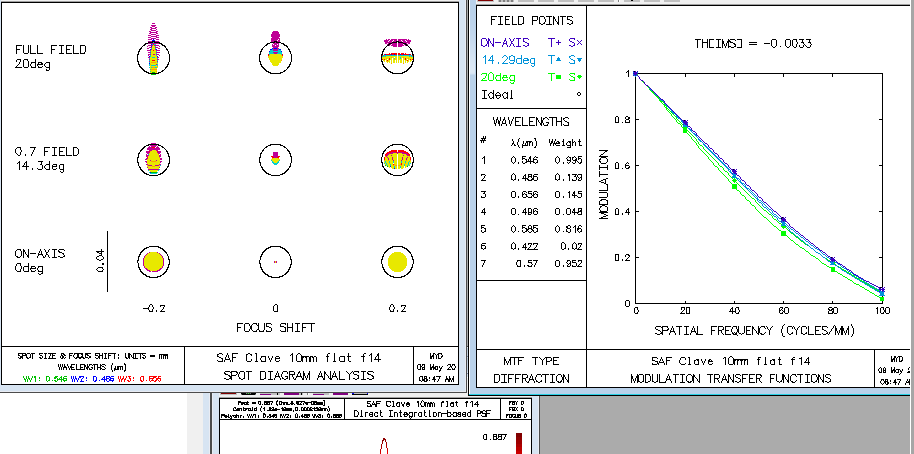Click the weight value 0.816

click(568, 229)
